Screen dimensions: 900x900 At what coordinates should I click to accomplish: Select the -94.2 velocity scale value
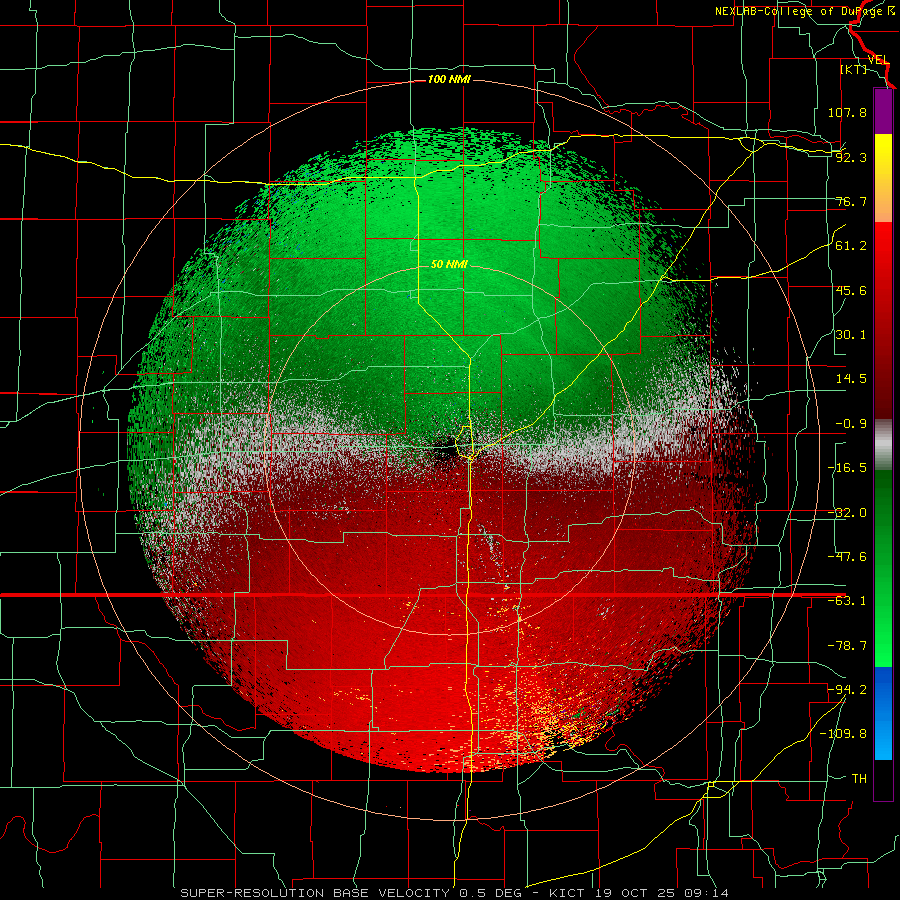tap(847, 689)
